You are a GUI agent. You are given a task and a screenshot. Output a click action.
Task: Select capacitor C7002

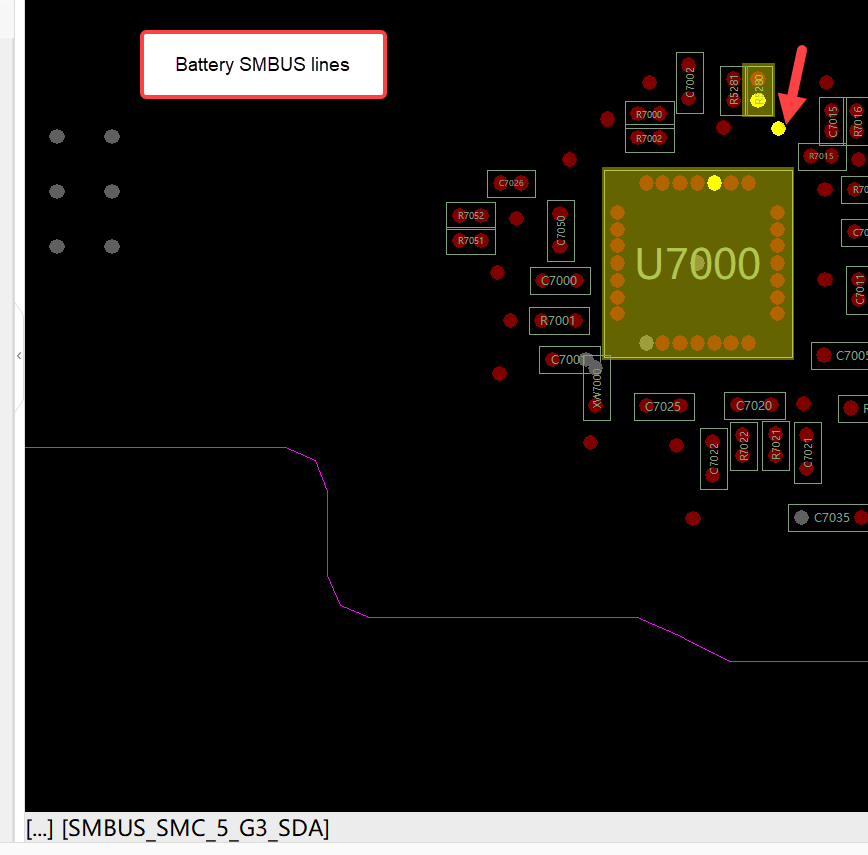point(690,83)
